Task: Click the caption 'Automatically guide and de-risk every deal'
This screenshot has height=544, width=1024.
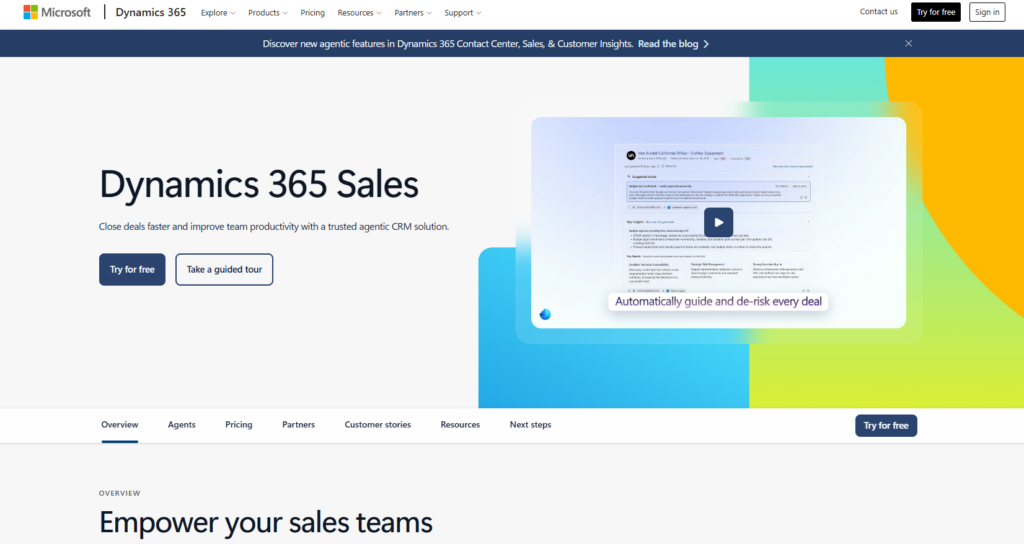Action: [718, 302]
